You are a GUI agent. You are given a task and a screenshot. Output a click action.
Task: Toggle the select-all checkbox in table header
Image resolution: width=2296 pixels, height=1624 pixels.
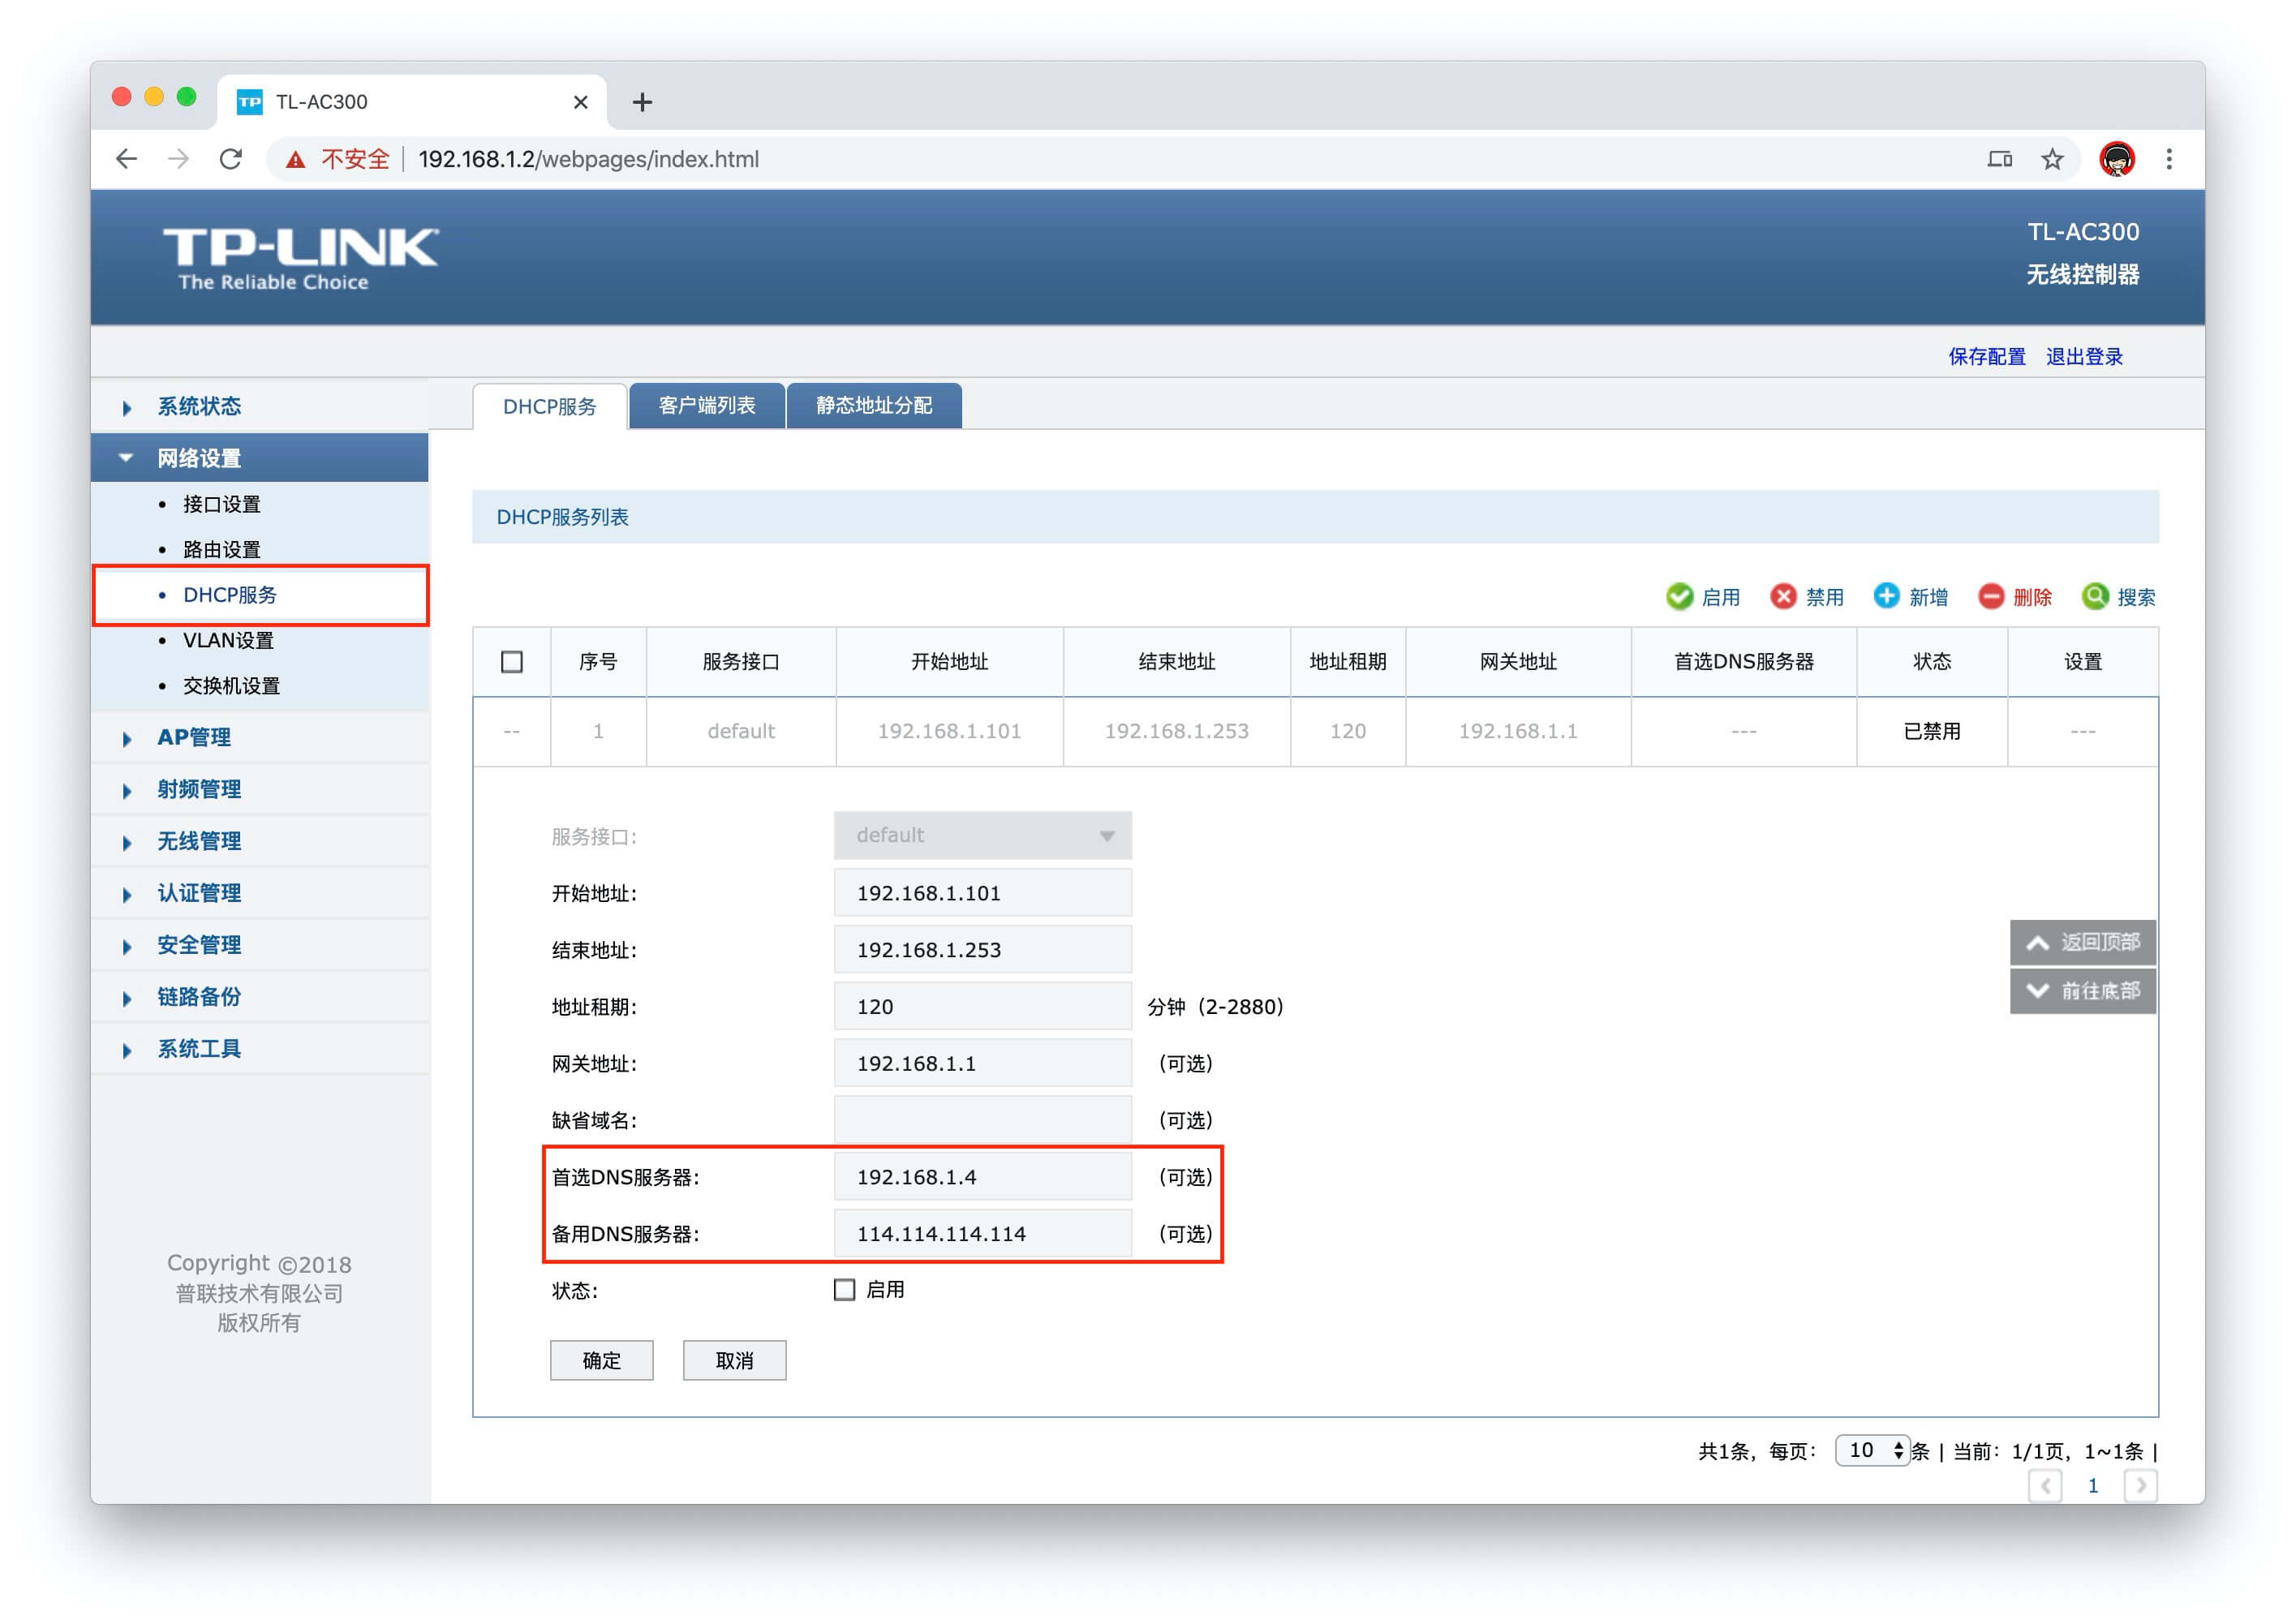click(x=512, y=662)
